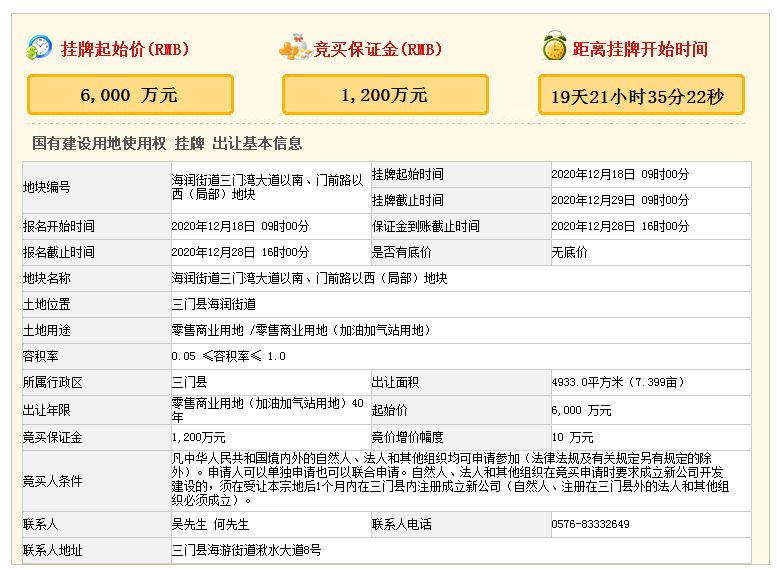Click the date 2020年12月29日 09时00分
Viewport: 777px width, 570px height.
click(x=620, y=200)
